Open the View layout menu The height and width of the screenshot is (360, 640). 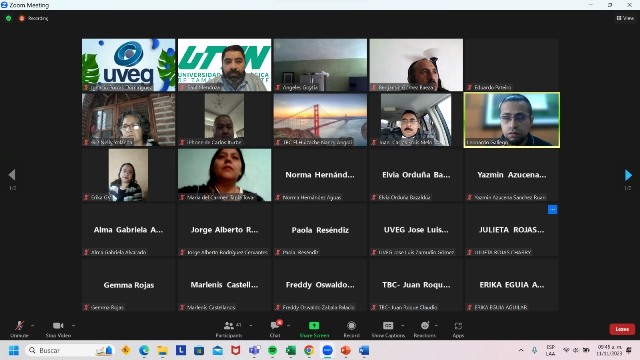click(625, 18)
